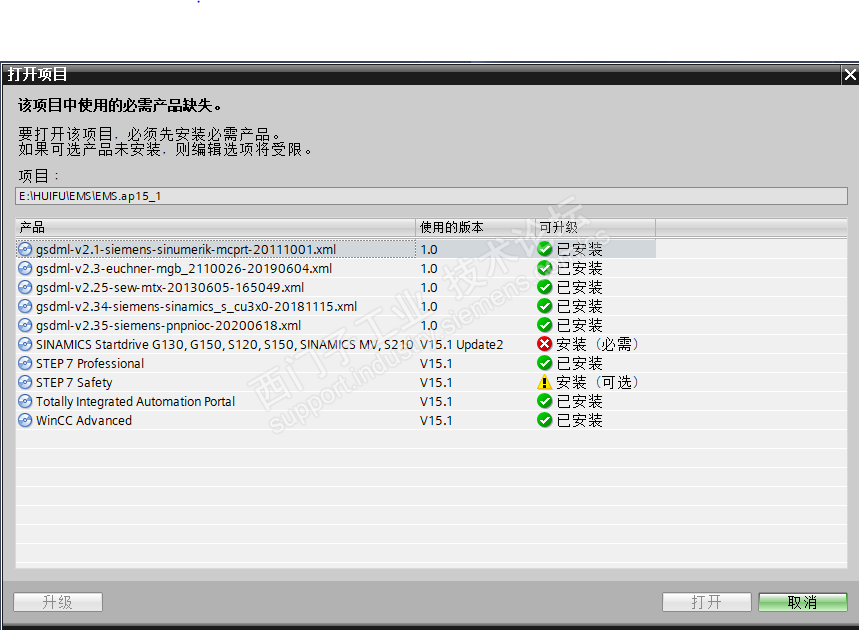This screenshot has width=859, height=630.
Task: Select the Totally Integrated Automation Portal row
Action: click(431, 401)
